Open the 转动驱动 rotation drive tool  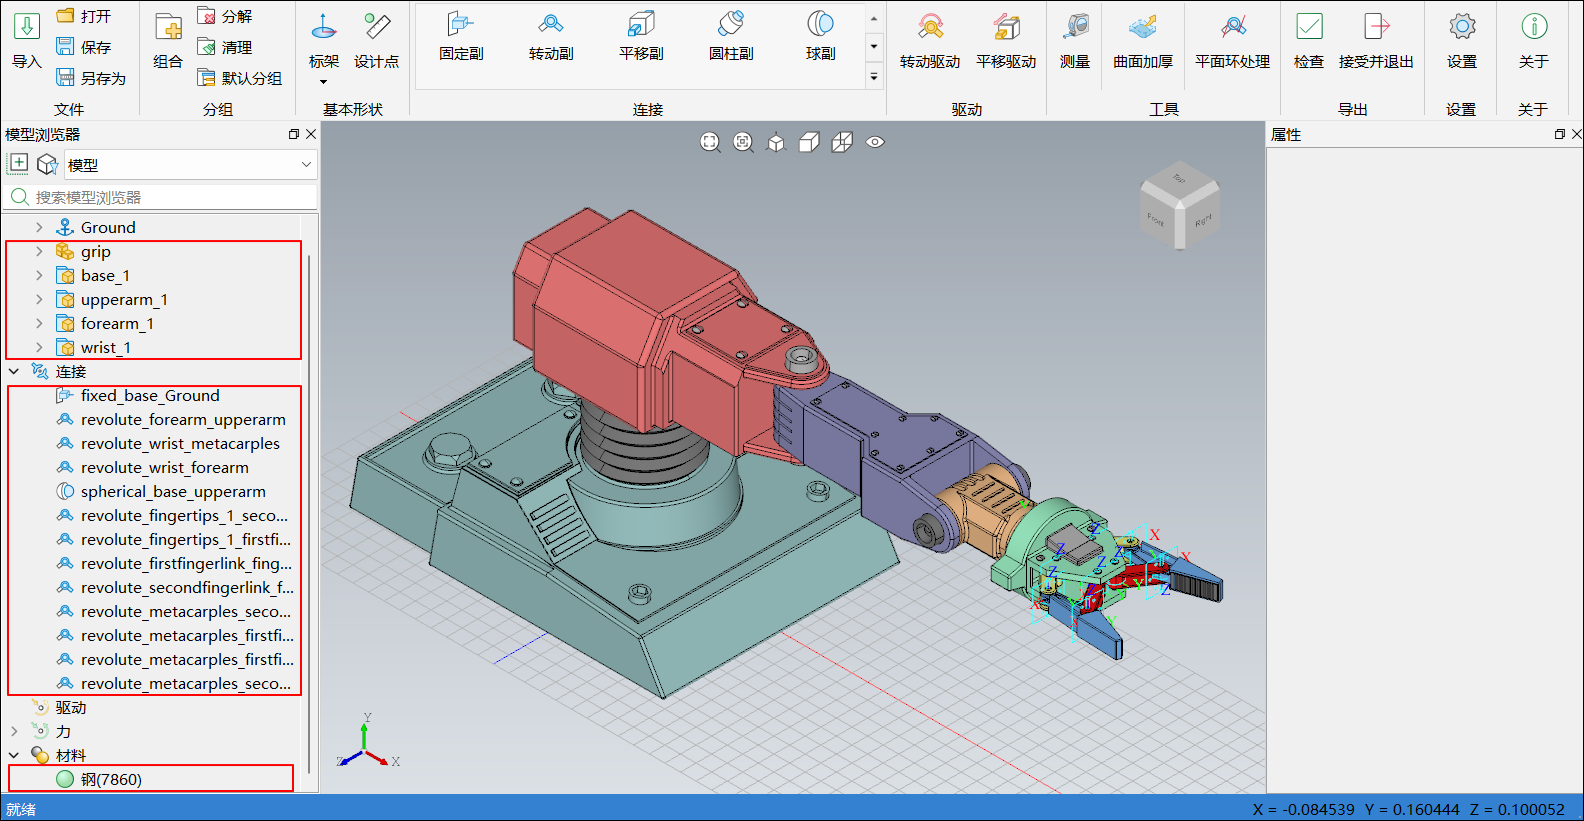point(930,40)
